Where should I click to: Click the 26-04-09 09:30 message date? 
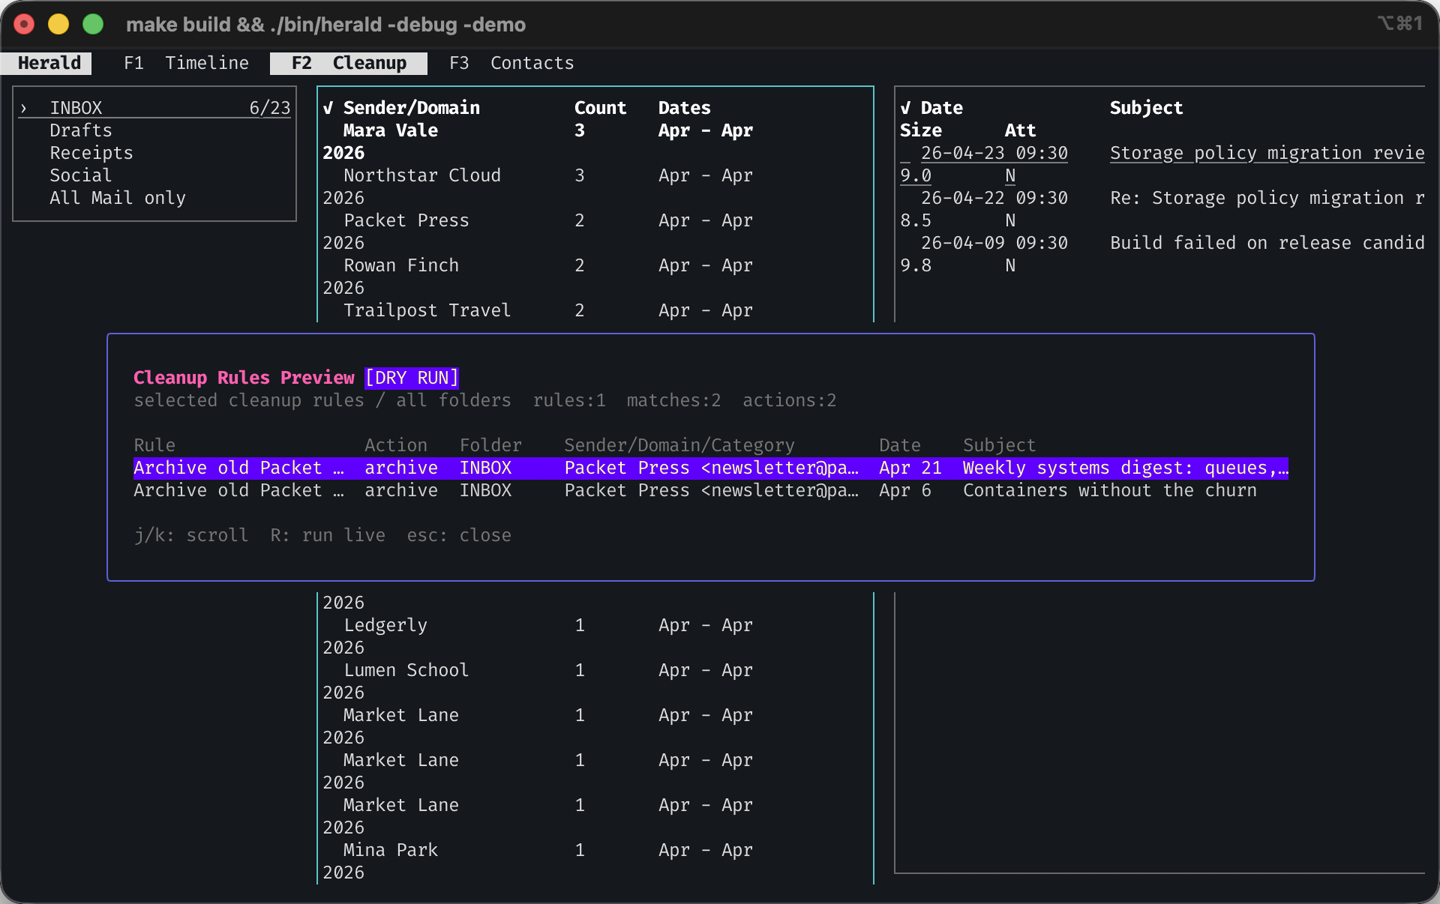[994, 243]
